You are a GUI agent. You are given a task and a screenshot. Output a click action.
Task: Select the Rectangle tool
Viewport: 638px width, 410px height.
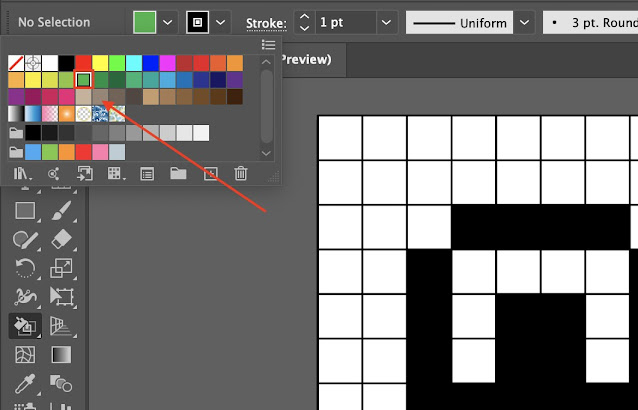25,211
